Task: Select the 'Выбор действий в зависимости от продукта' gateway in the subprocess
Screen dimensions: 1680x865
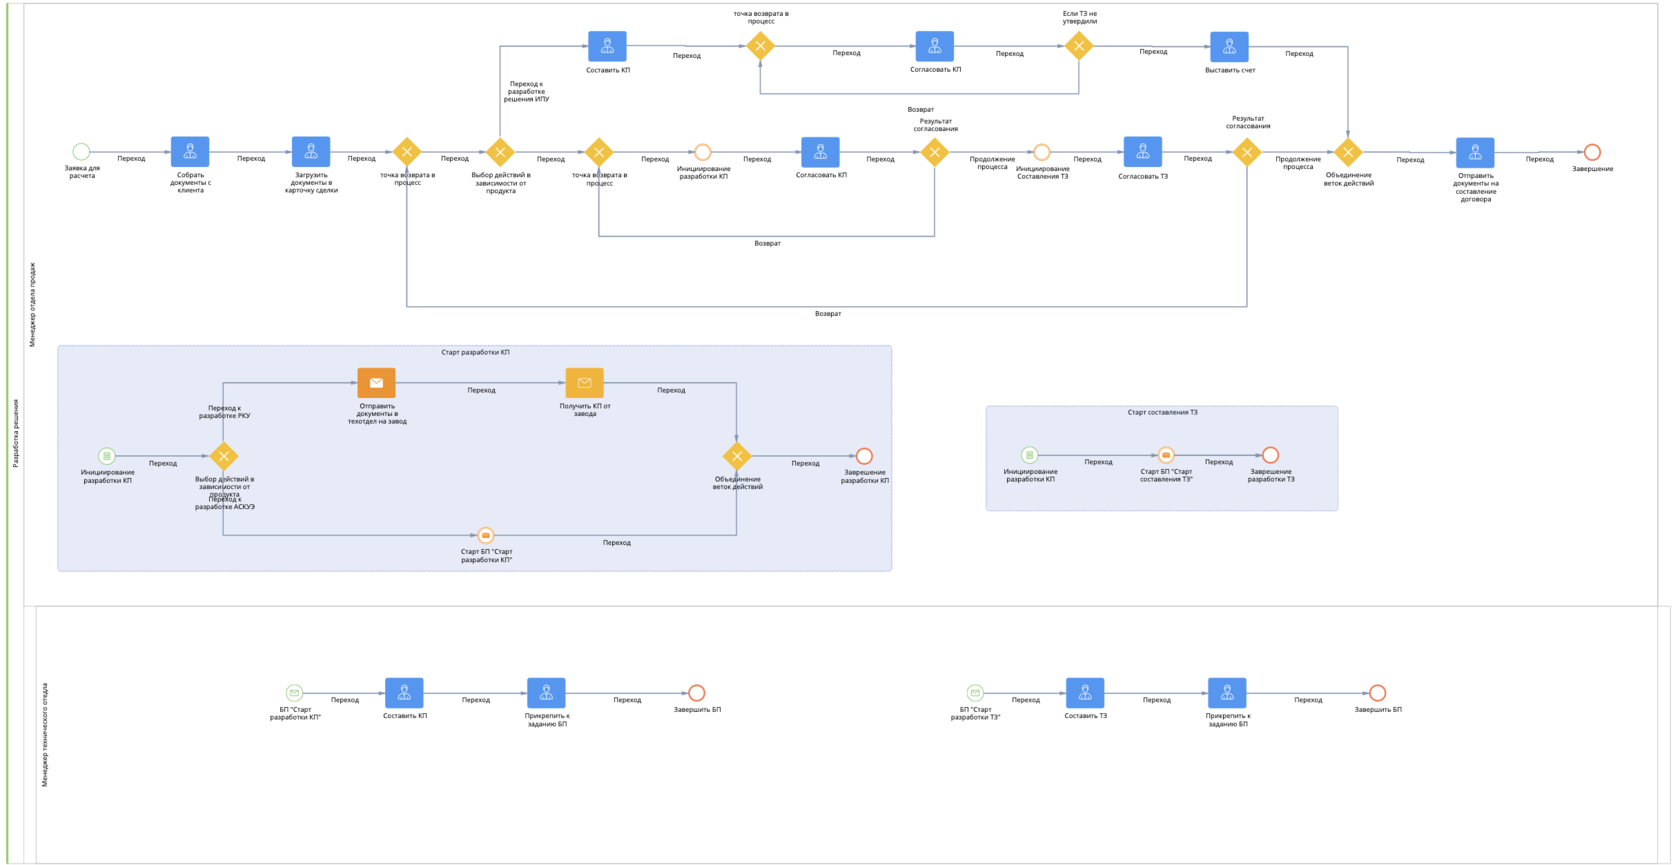Action: click(x=224, y=456)
